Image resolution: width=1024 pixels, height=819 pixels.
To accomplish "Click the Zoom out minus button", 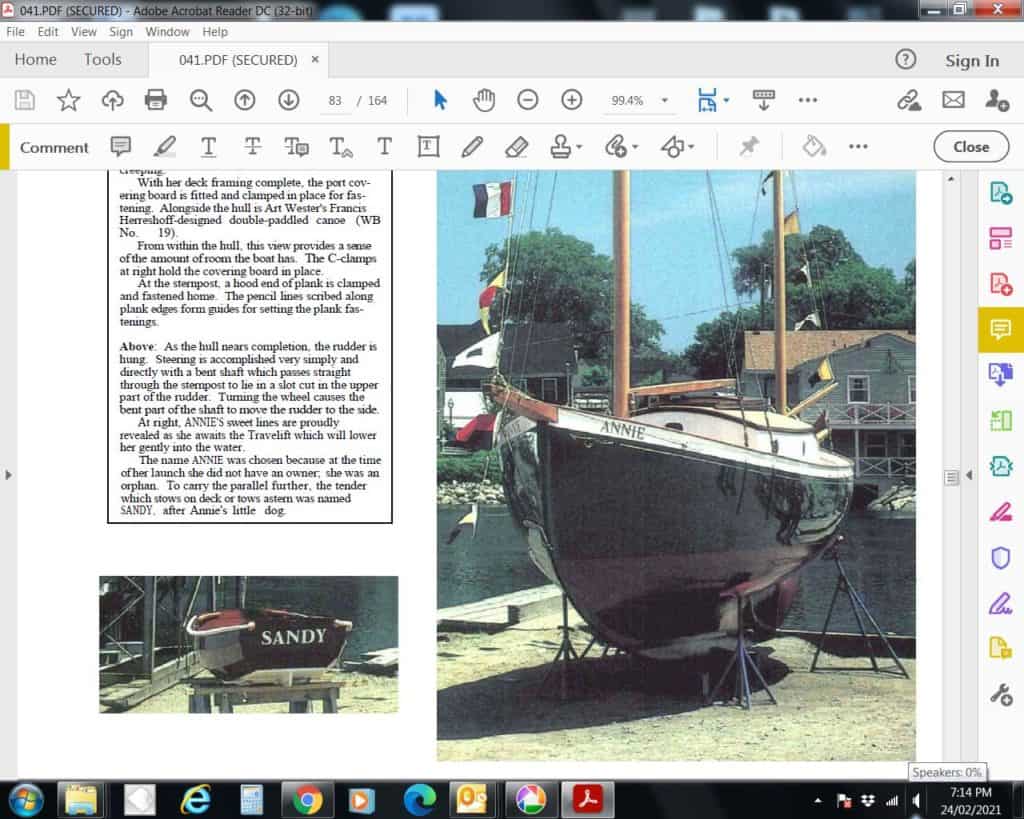I will coord(528,100).
